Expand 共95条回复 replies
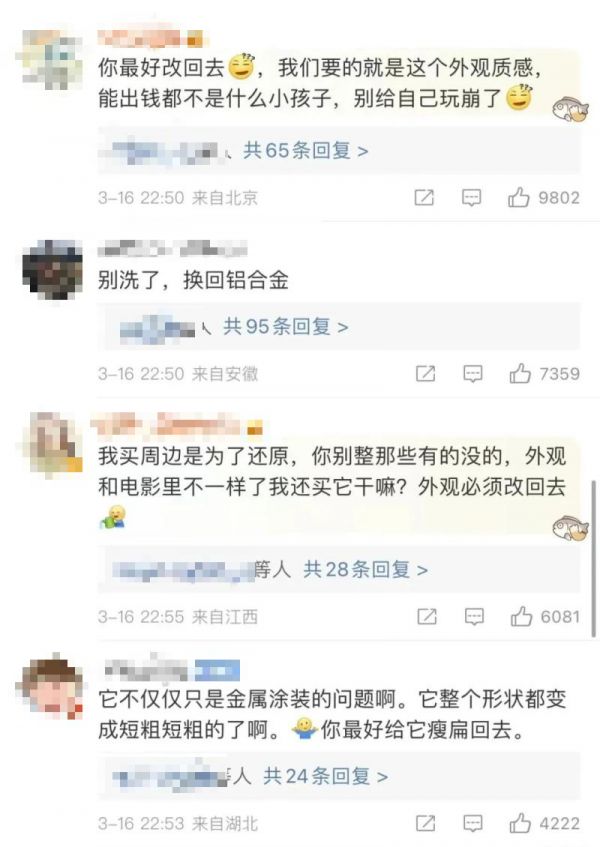 (286, 326)
